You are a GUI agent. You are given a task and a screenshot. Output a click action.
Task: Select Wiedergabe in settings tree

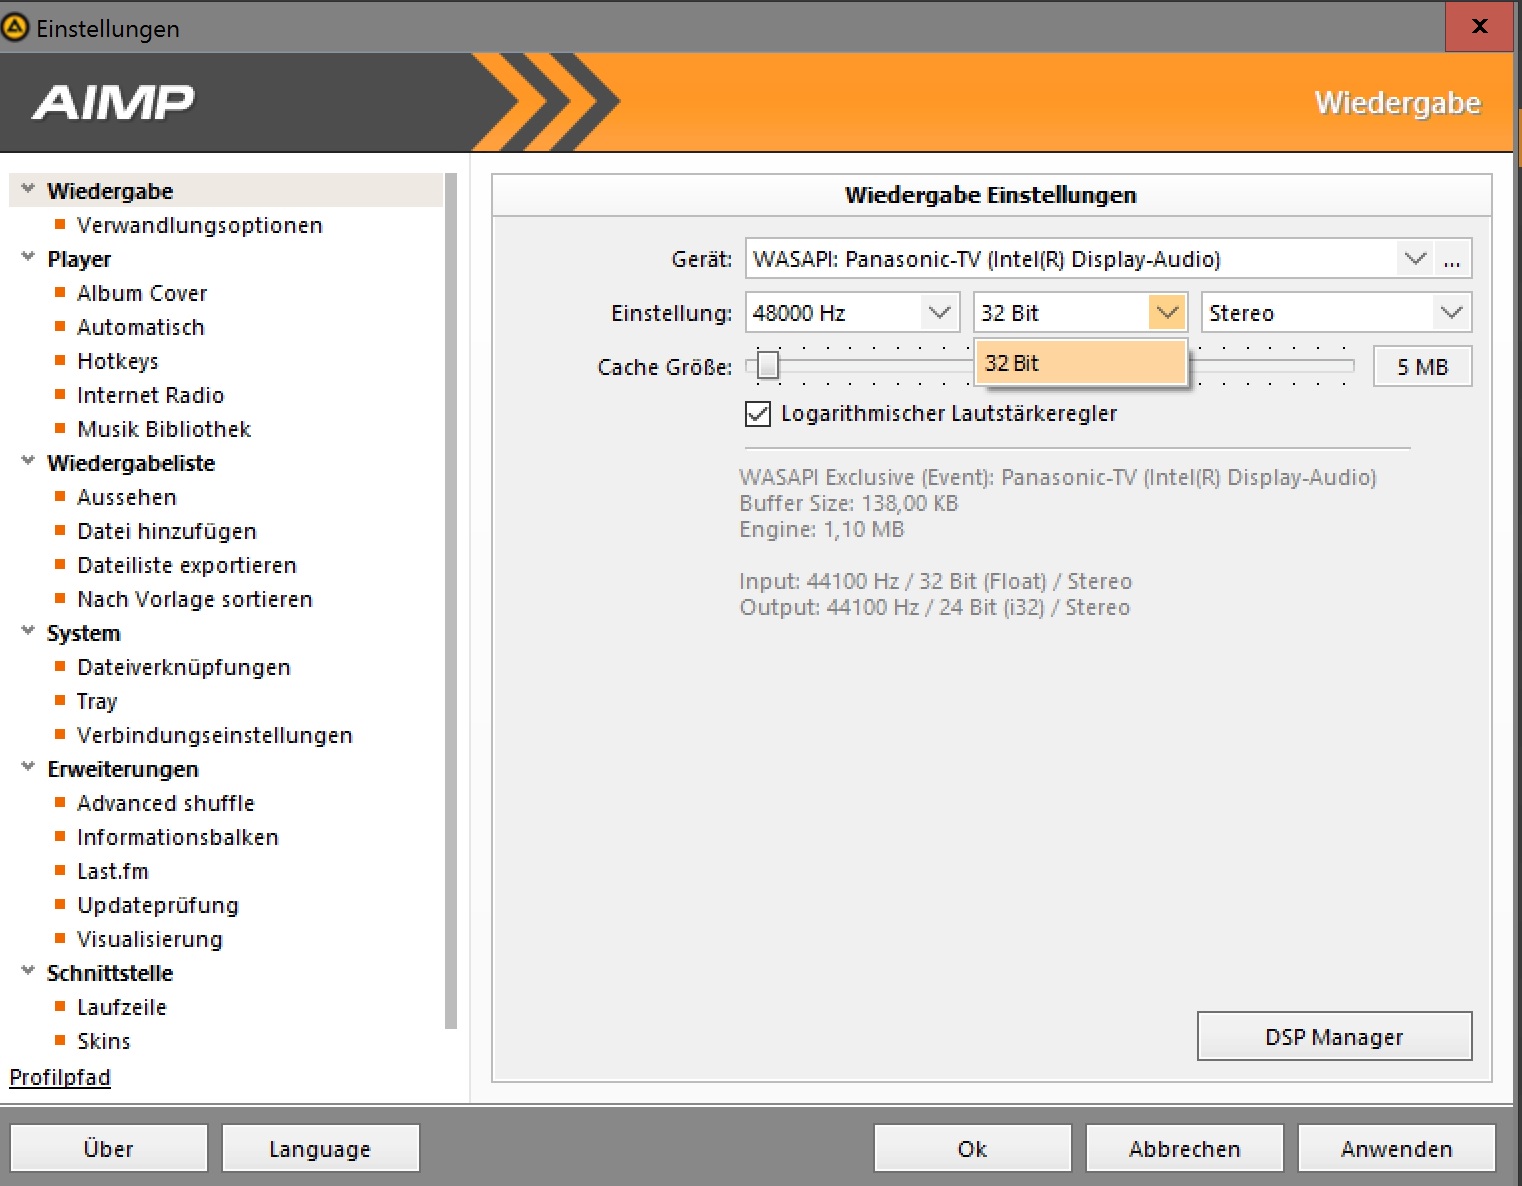(x=110, y=191)
